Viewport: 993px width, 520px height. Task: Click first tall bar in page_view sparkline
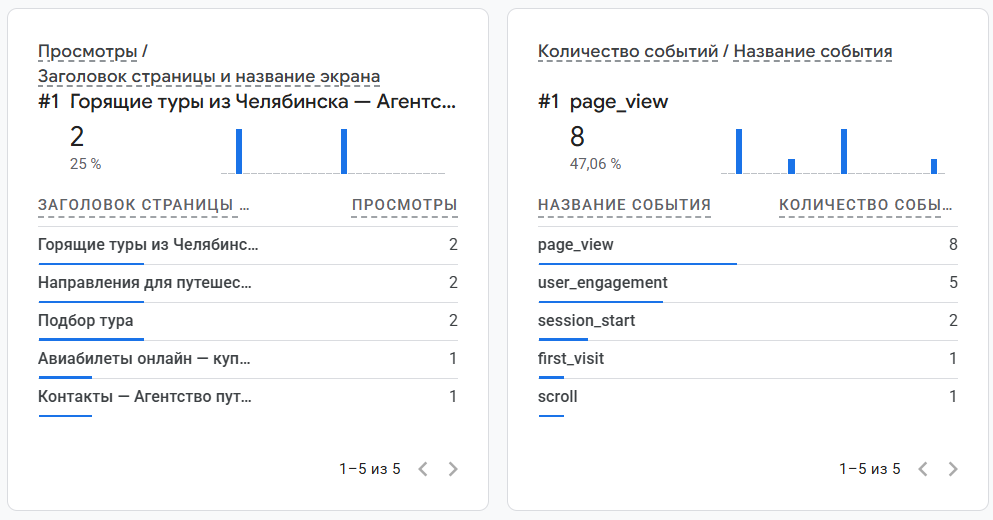click(x=739, y=151)
